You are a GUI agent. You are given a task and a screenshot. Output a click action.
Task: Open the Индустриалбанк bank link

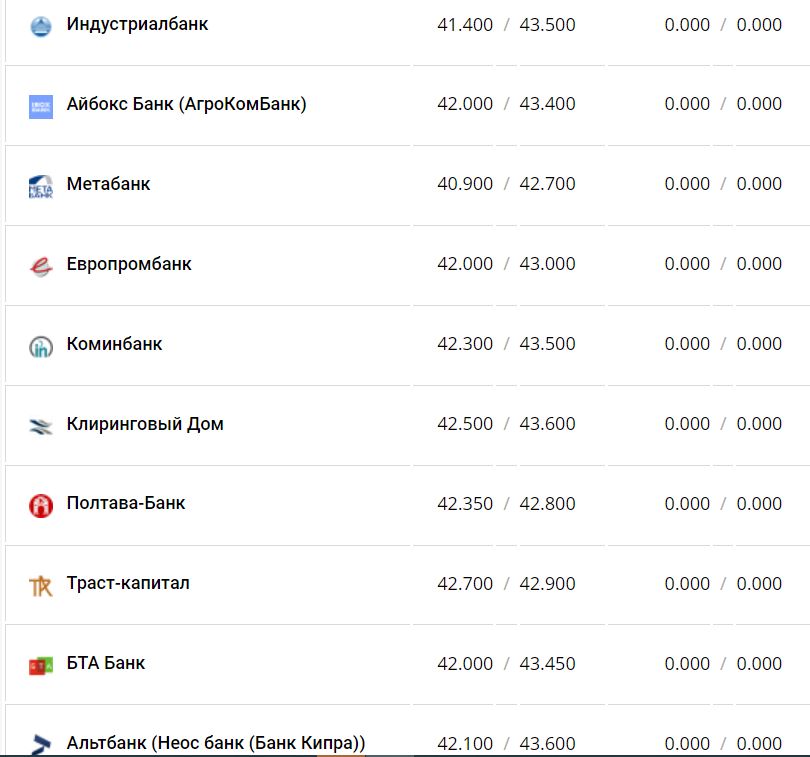pos(137,24)
